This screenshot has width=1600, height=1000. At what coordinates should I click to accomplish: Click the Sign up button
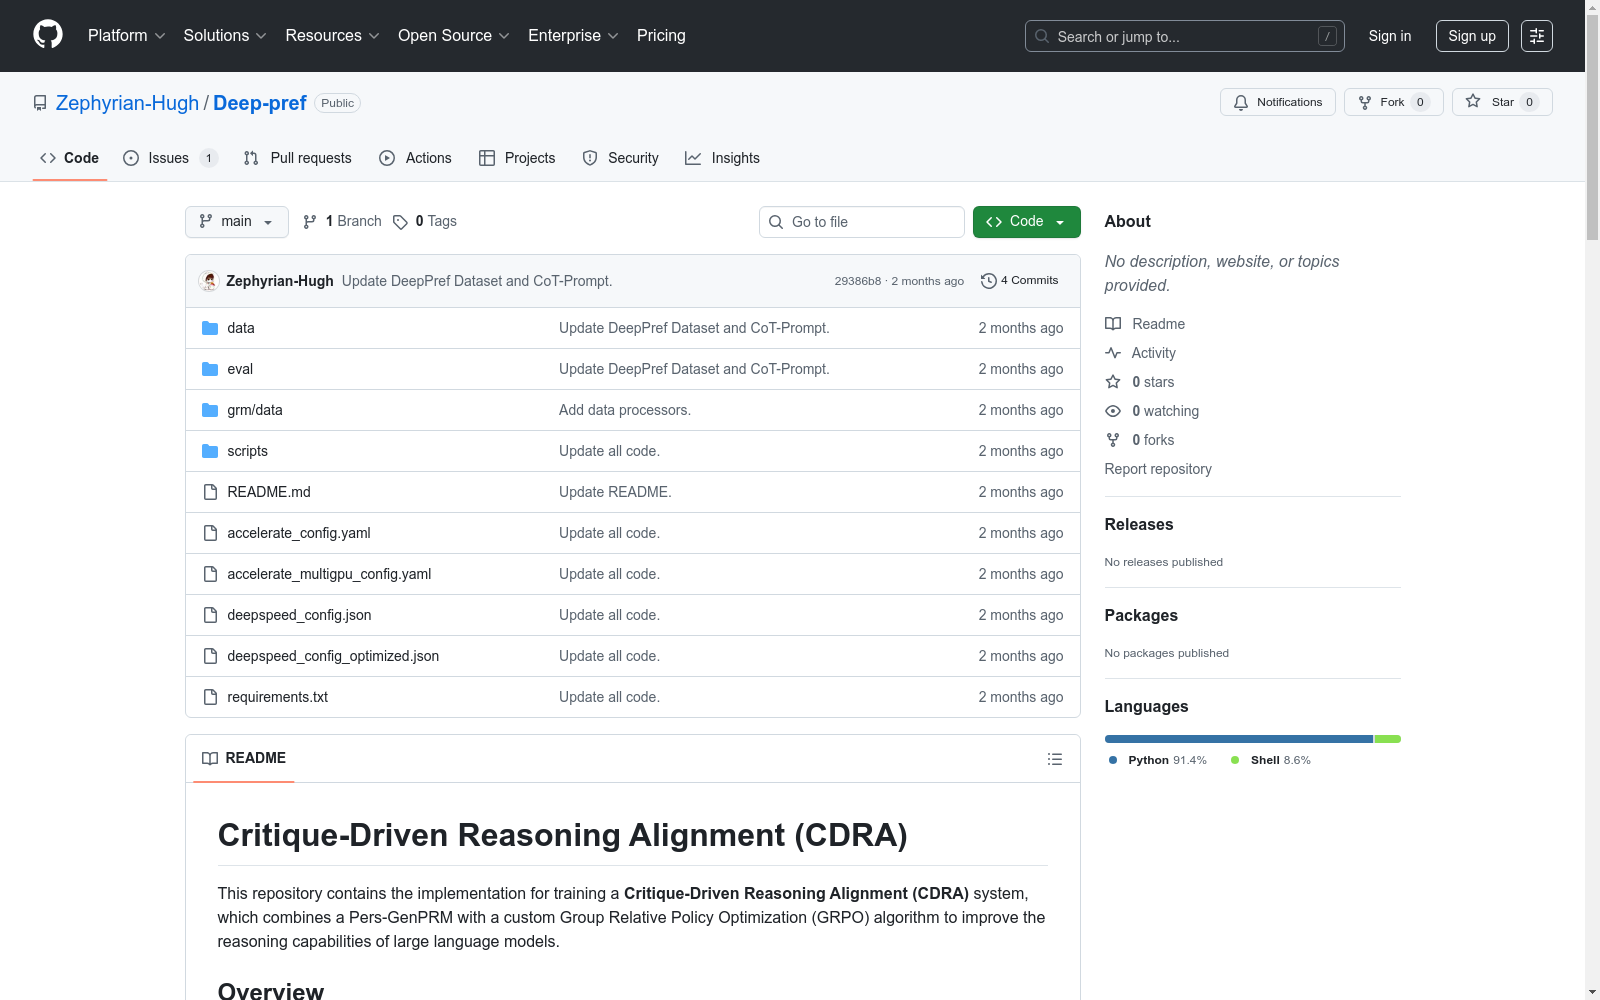coord(1472,36)
